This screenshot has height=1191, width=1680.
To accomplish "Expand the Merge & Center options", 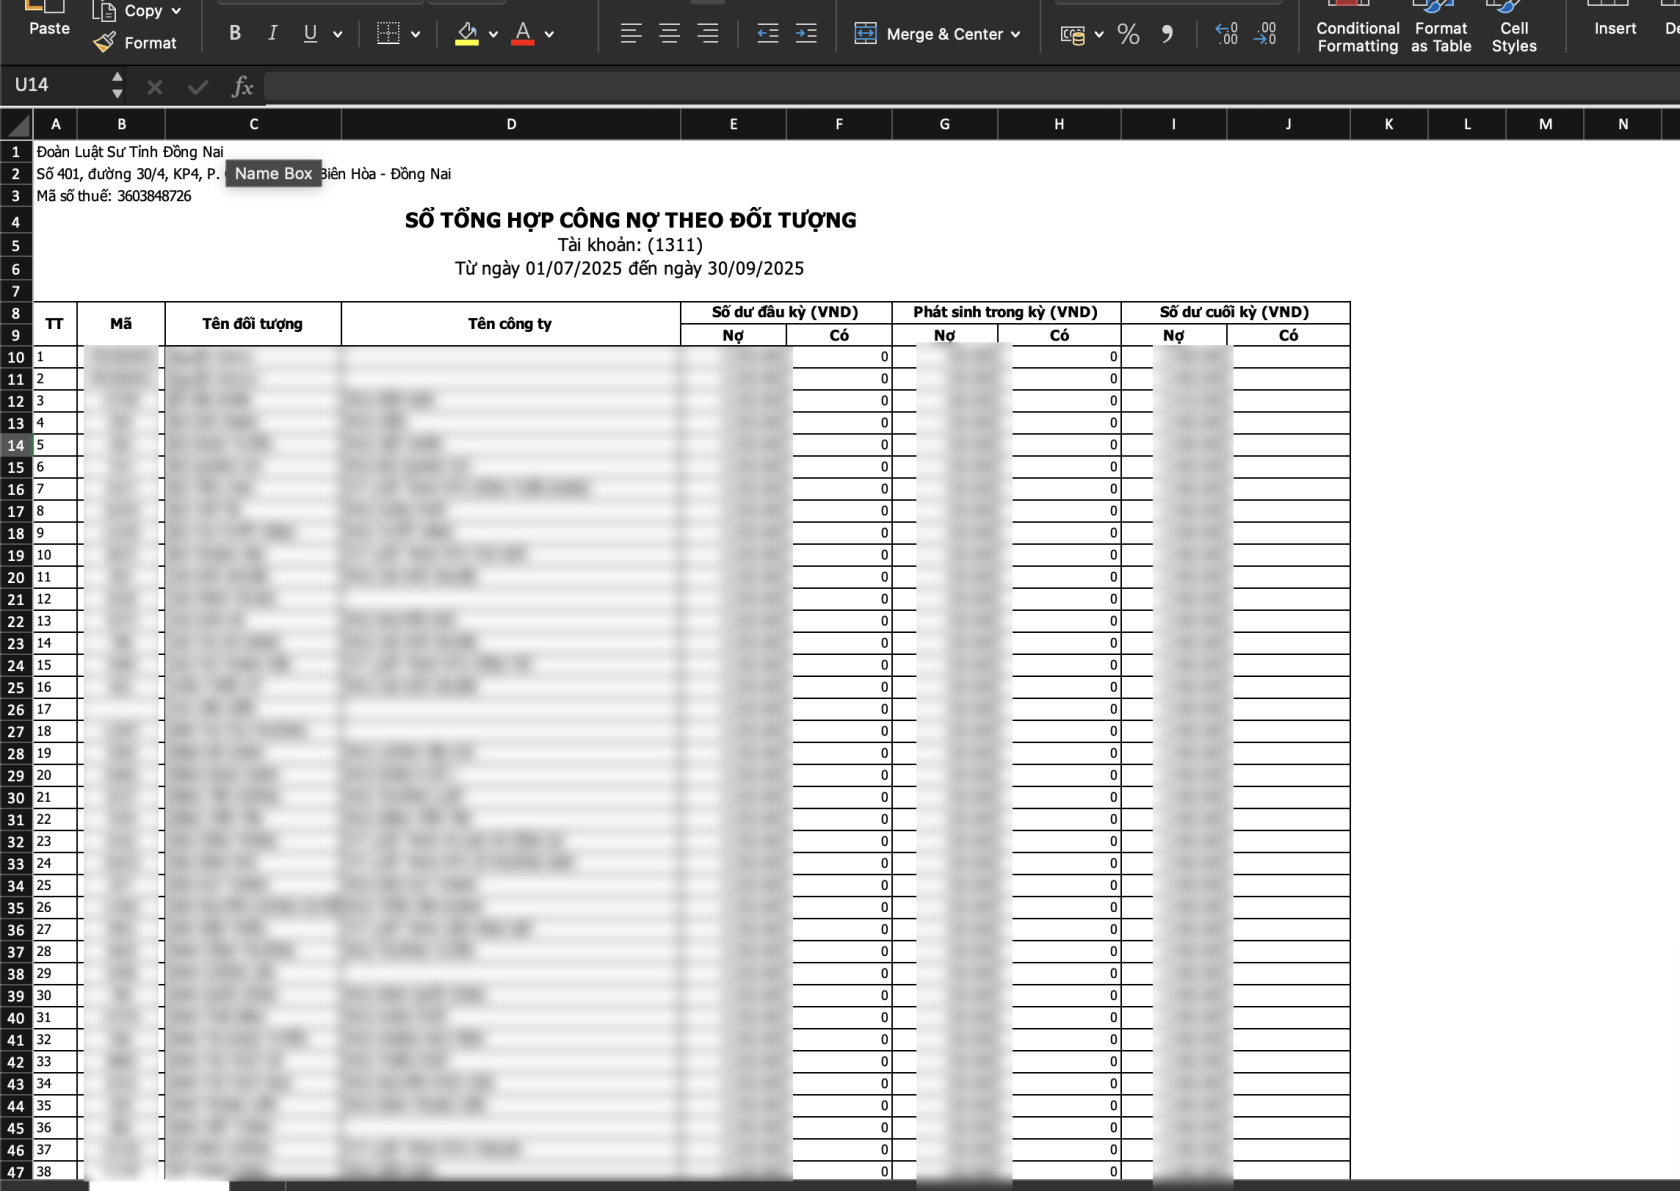I will click(x=1017, y=33).
